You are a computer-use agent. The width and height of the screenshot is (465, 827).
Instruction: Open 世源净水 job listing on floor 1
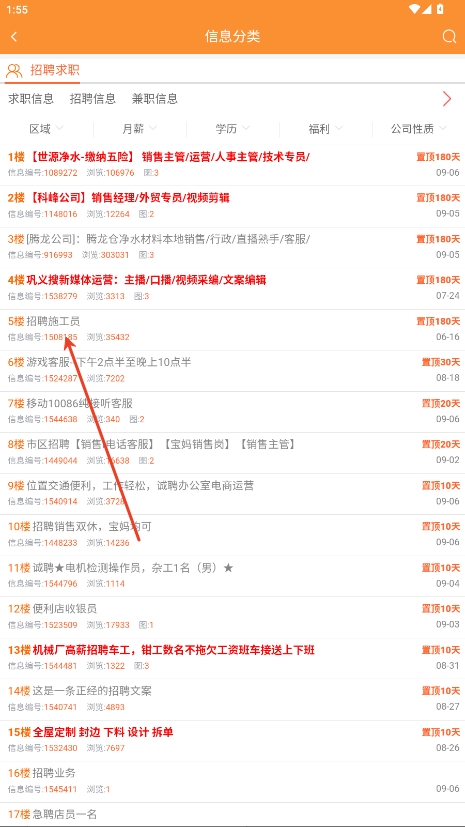[232, 165]
